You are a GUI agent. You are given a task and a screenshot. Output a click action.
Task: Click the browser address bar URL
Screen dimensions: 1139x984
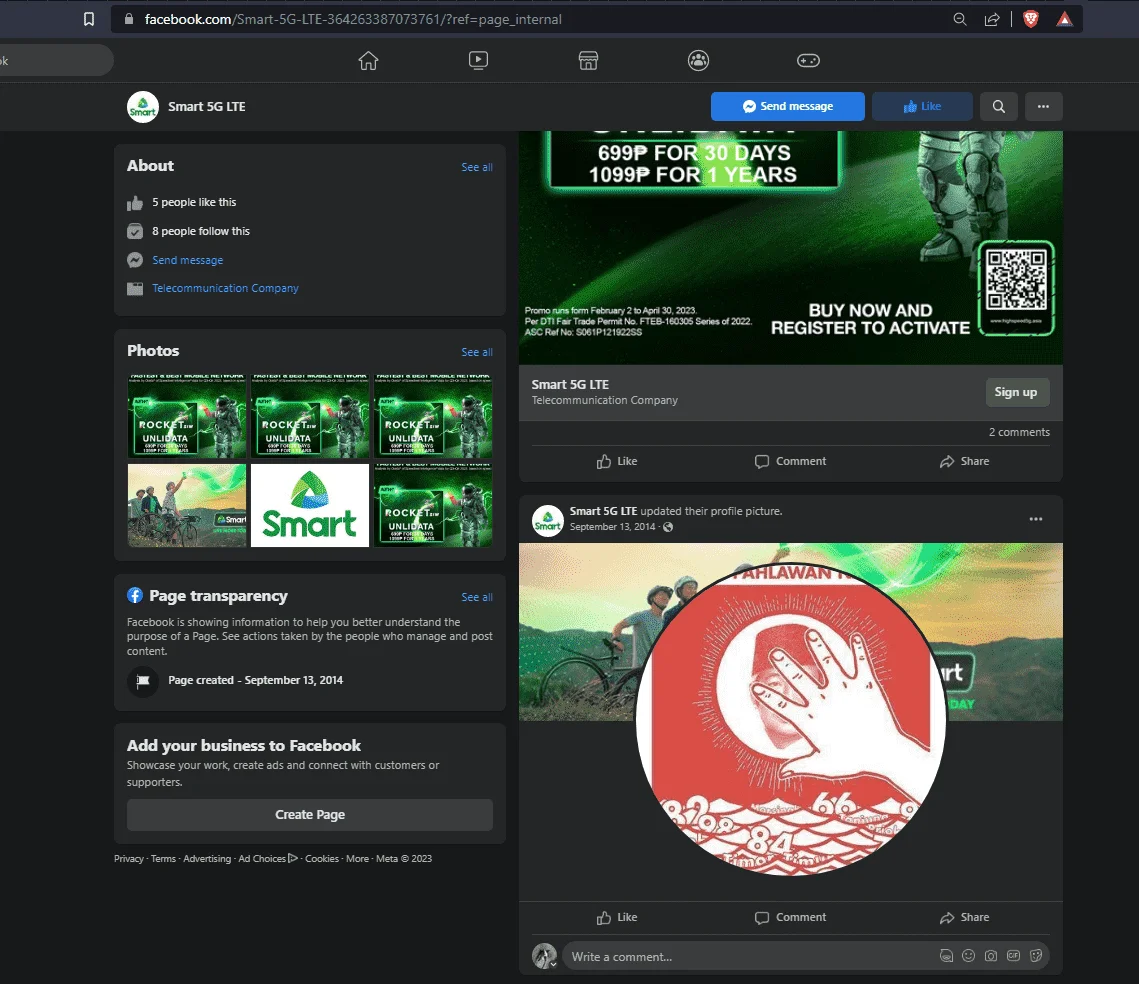tap(353, 19)
